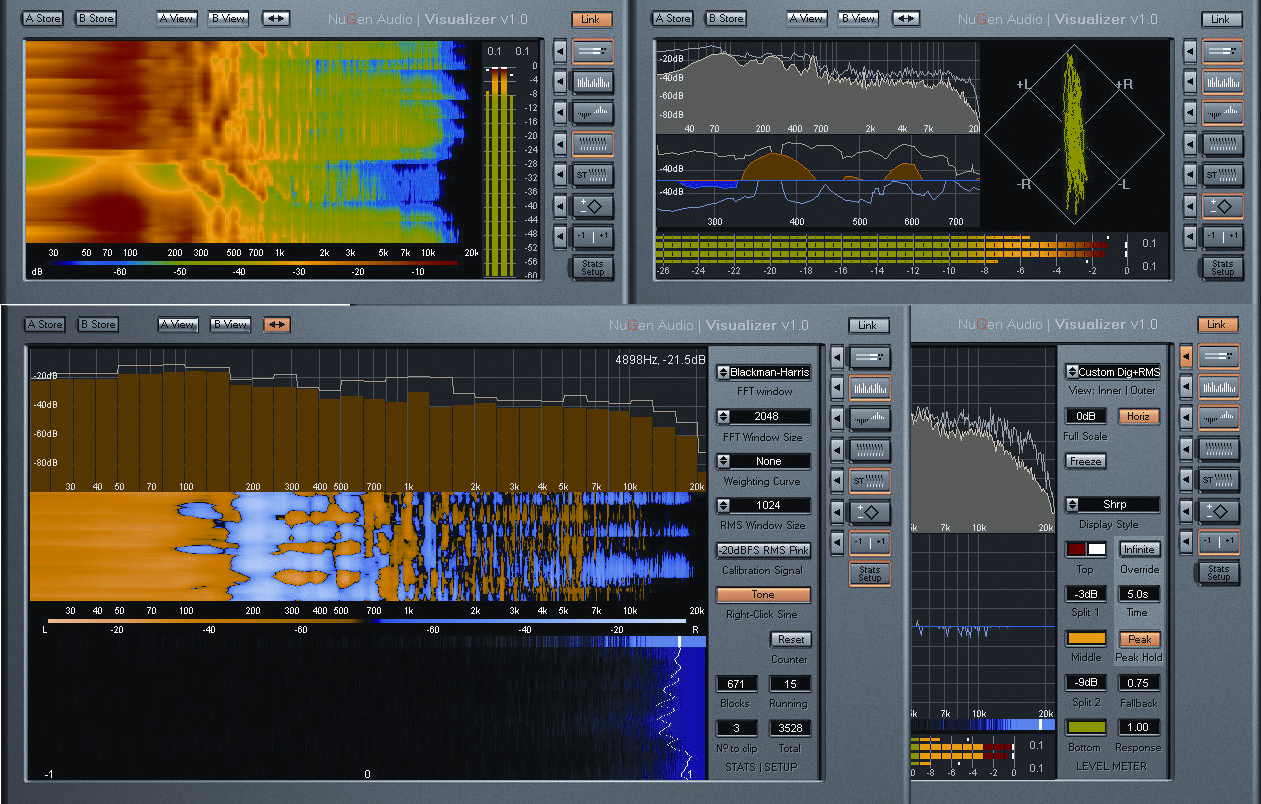This screenshot has width=1261, height=804.
Task: Pick the Middle meter orange swatch
Action: tap(1086, 638)
